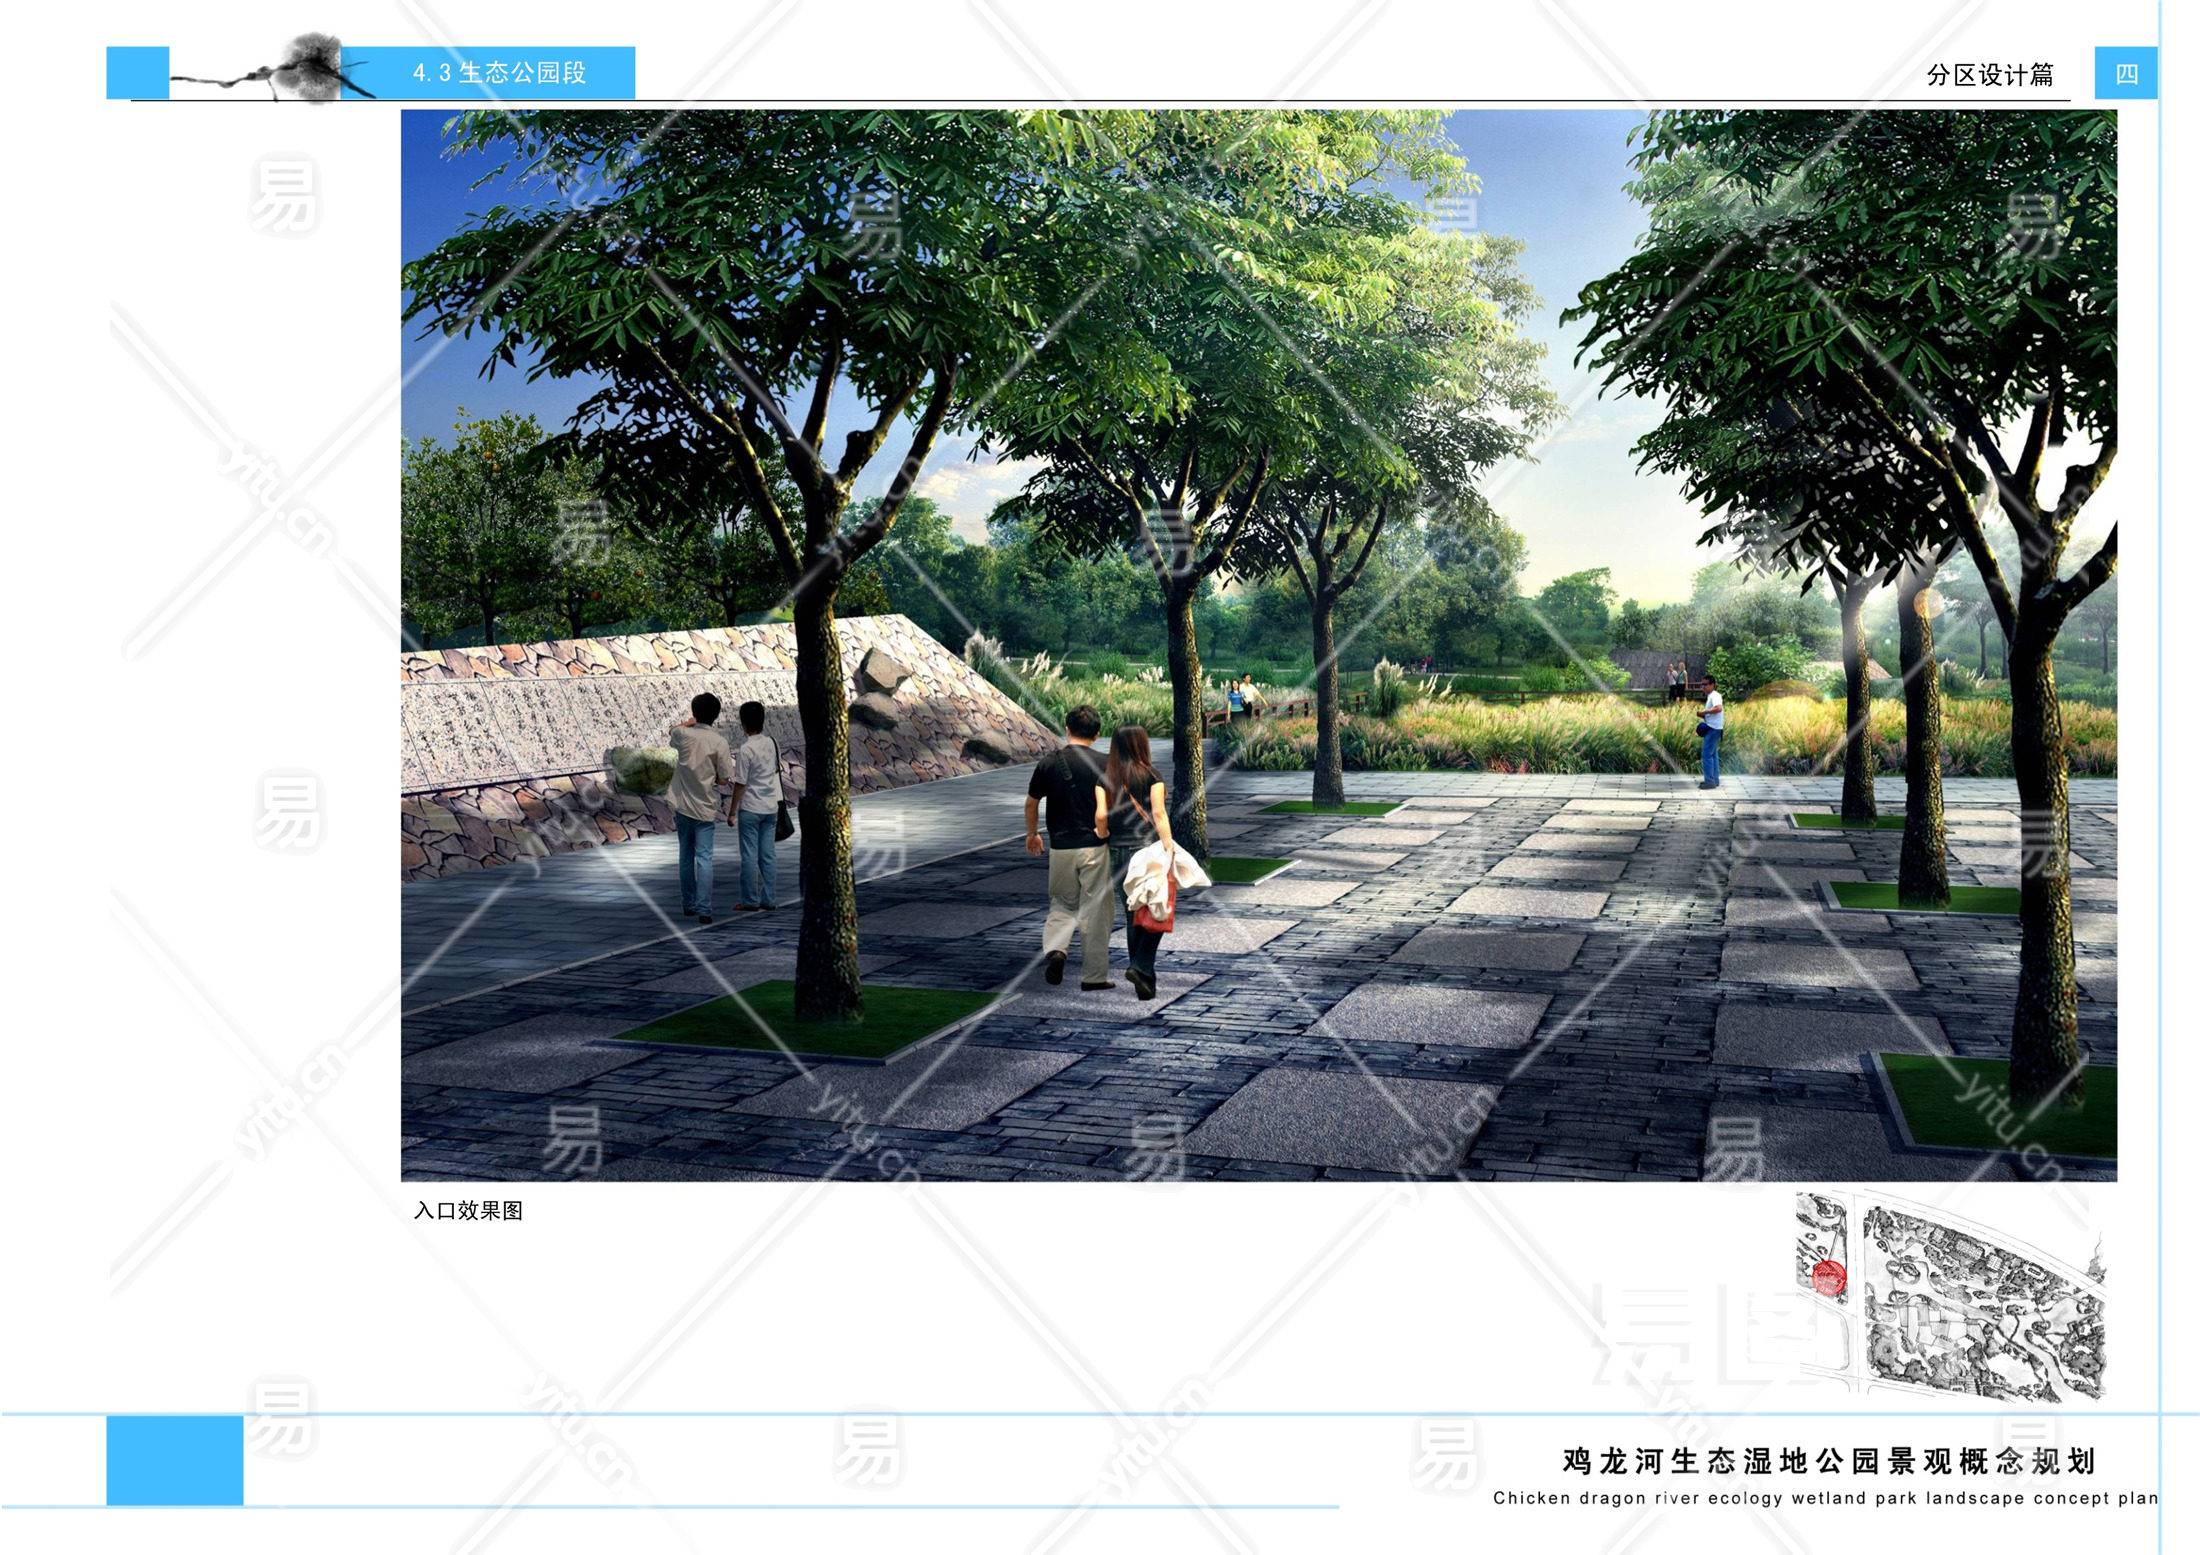Image resolution: width=2200 pixels, height=1555 pixels.
Task: Click the Chinese title '鸡龙河生态湿地公园景观概念规划'
Action: point(1828,1461)
